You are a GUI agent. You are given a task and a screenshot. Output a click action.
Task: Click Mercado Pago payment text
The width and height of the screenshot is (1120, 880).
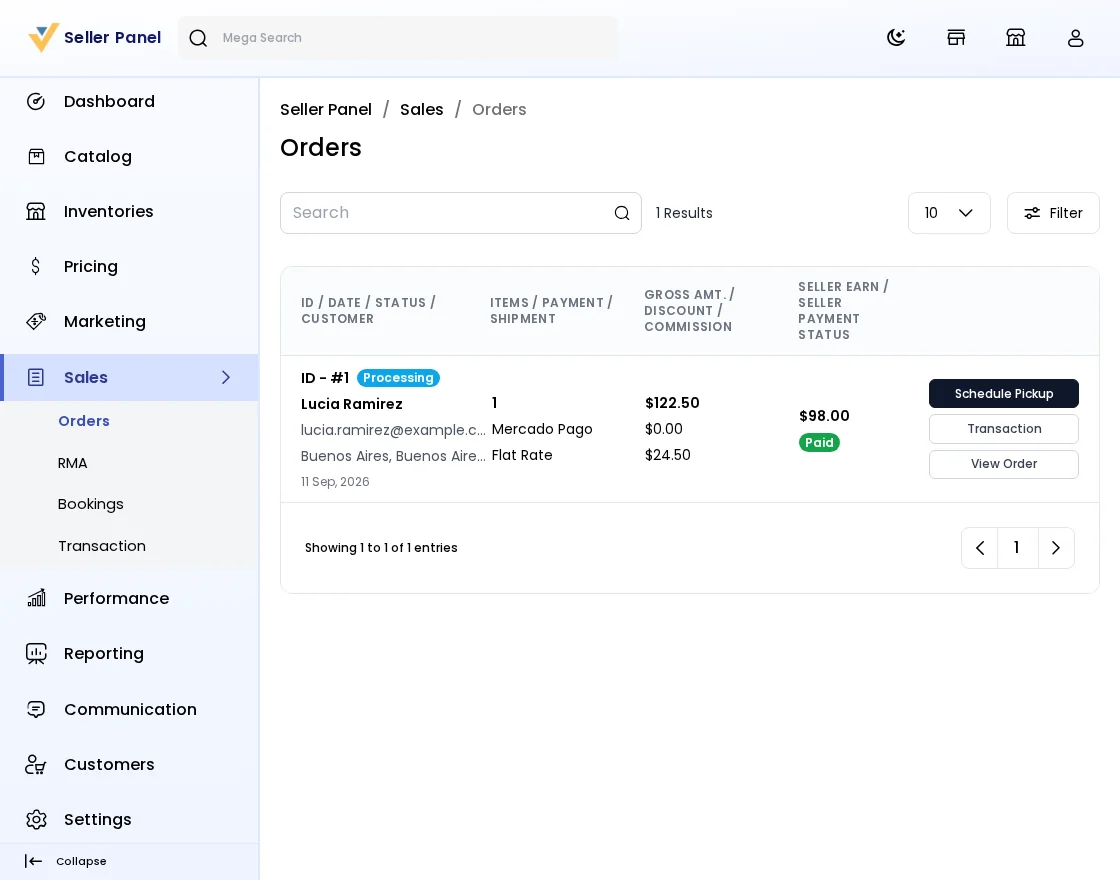(542, 429)
